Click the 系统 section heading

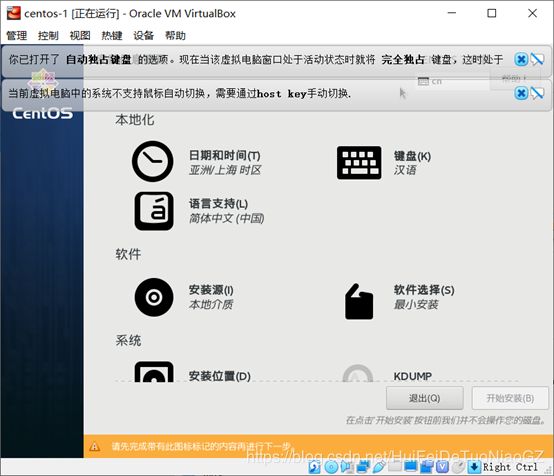(x=128, y=340)
